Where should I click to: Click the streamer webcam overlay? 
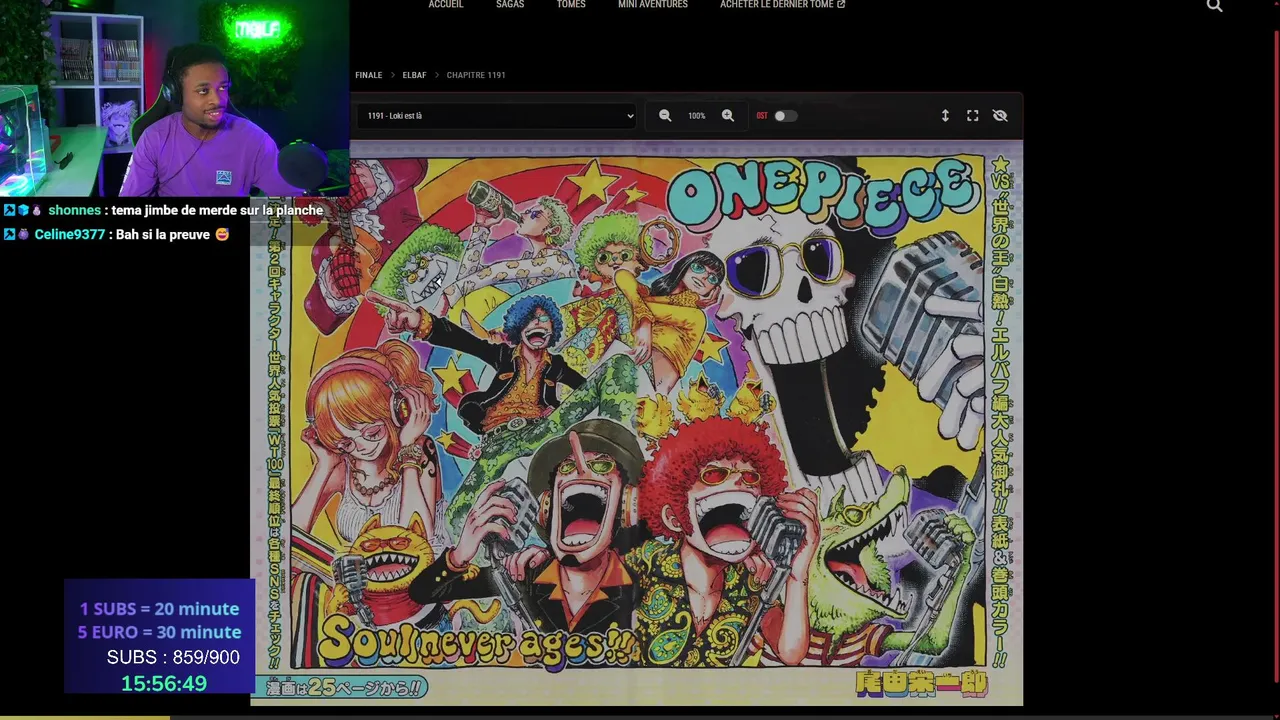click(174, 98)
